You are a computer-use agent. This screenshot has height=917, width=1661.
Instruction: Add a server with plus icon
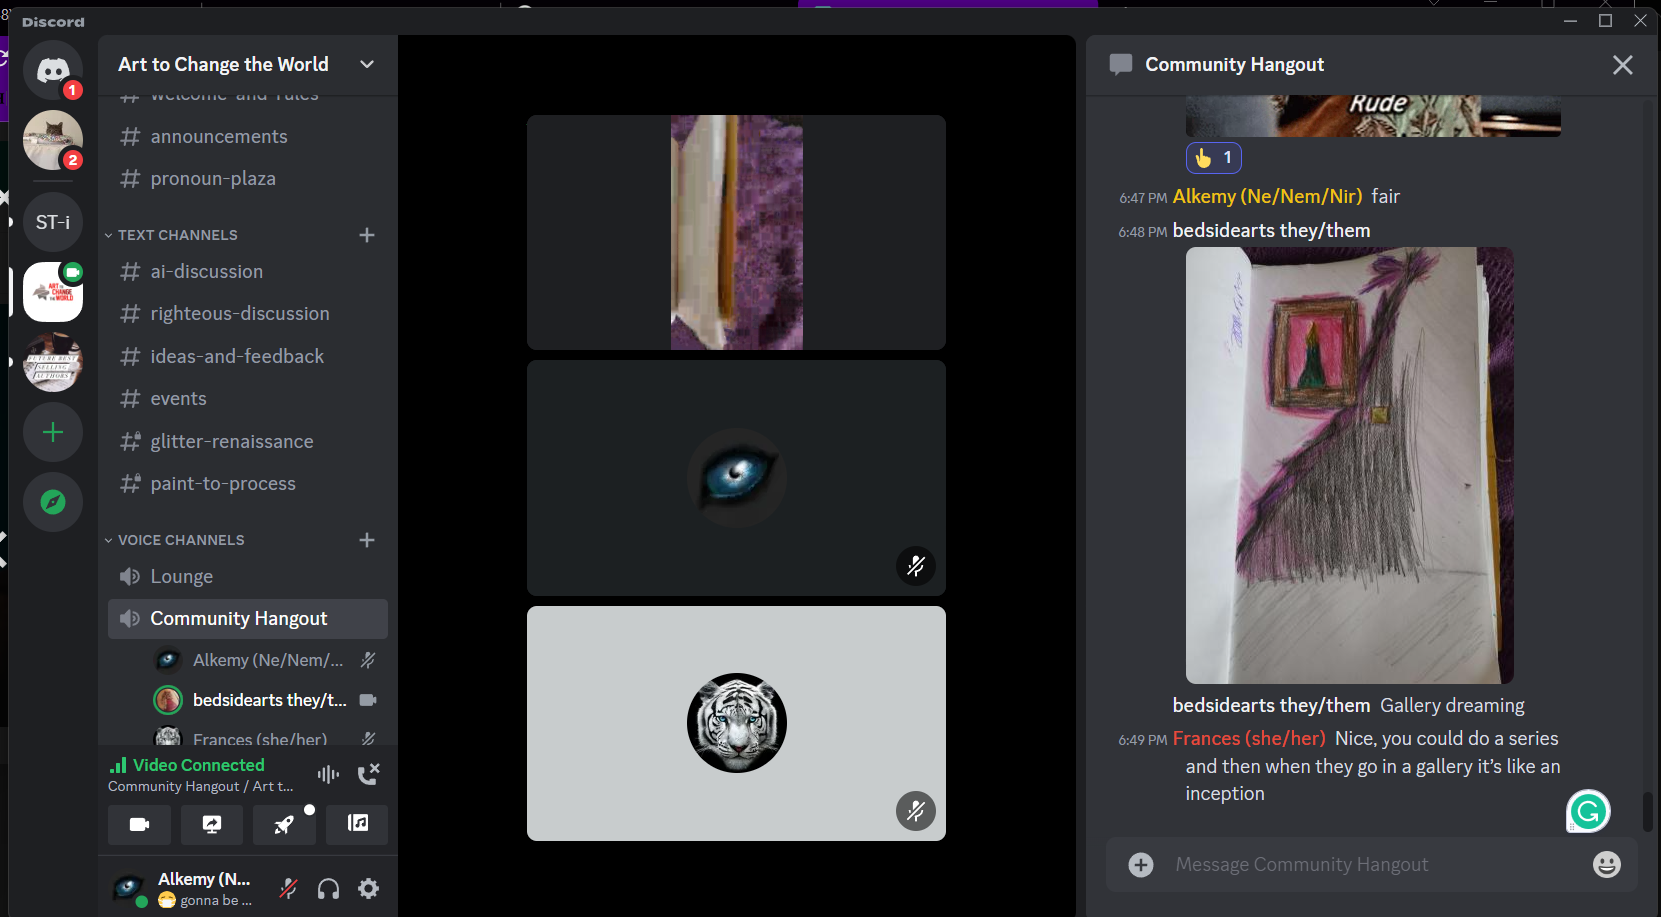click(53, 432)
